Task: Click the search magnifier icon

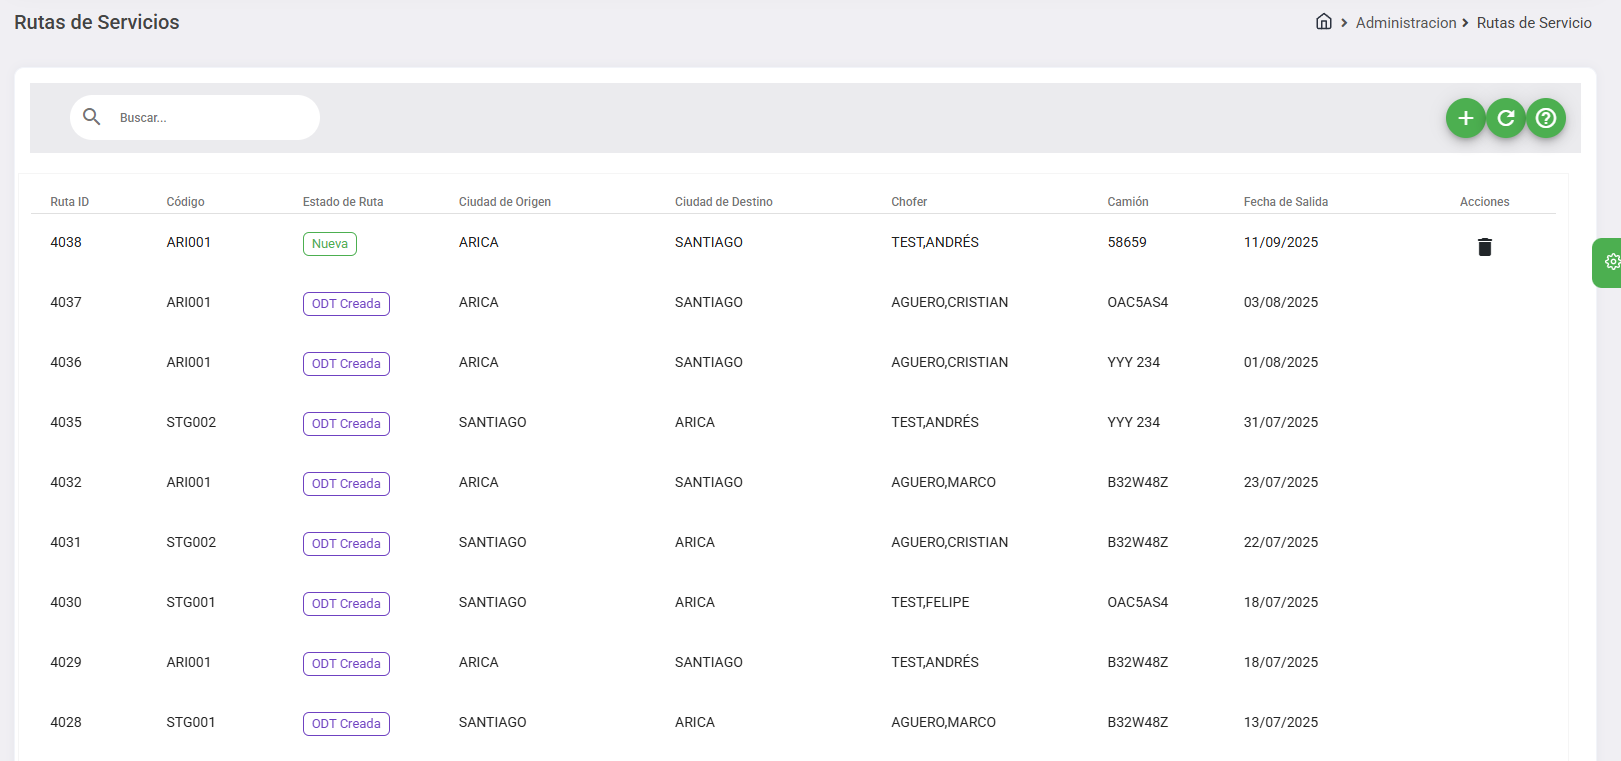Action: (x=92, y=117)
